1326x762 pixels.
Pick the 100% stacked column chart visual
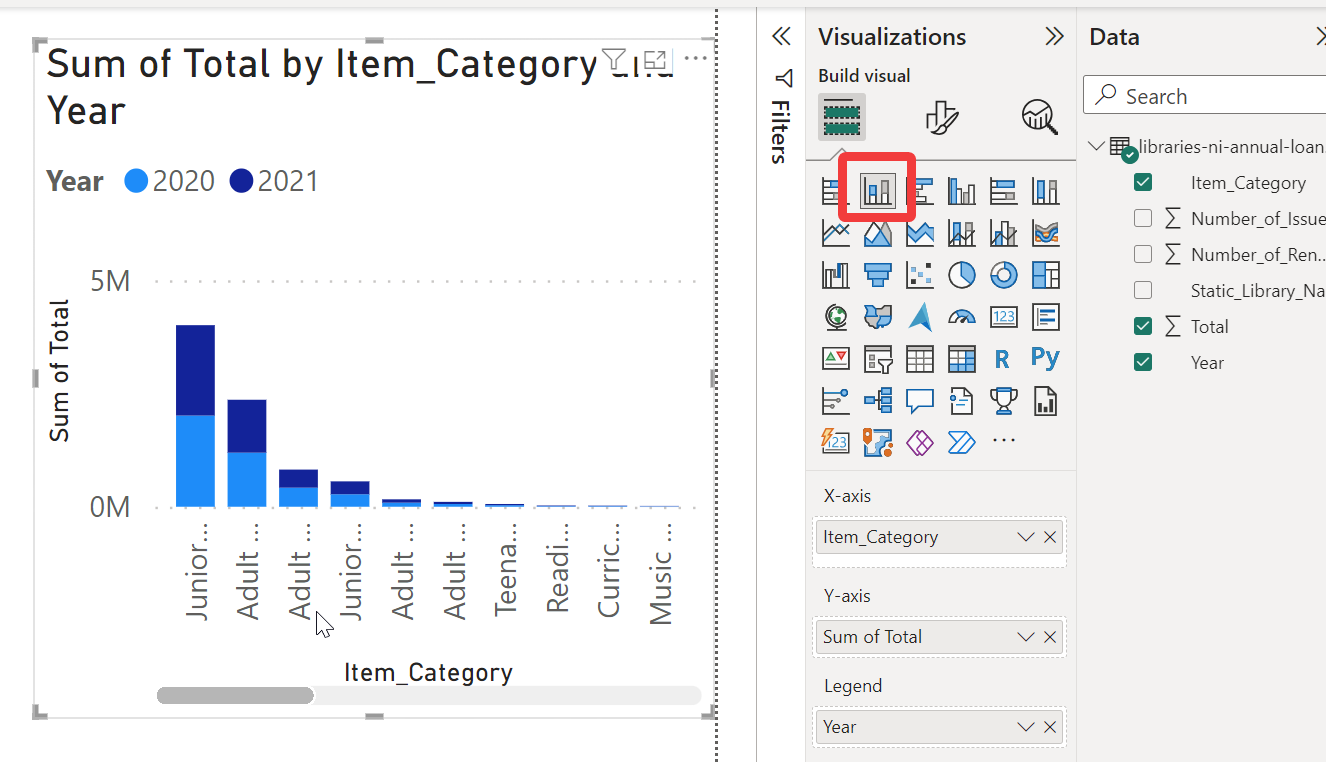coord(1045,190)
